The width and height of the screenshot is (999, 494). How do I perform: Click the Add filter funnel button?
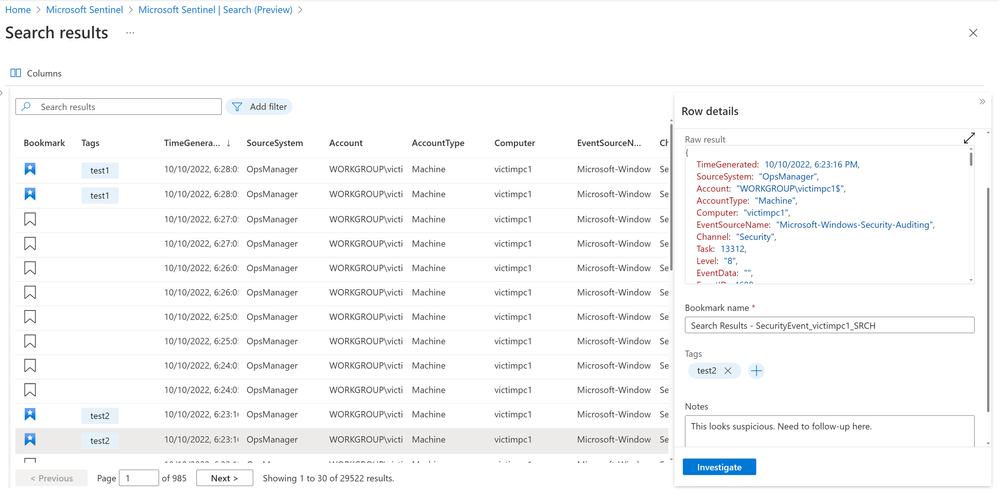[x=259, y=107]
